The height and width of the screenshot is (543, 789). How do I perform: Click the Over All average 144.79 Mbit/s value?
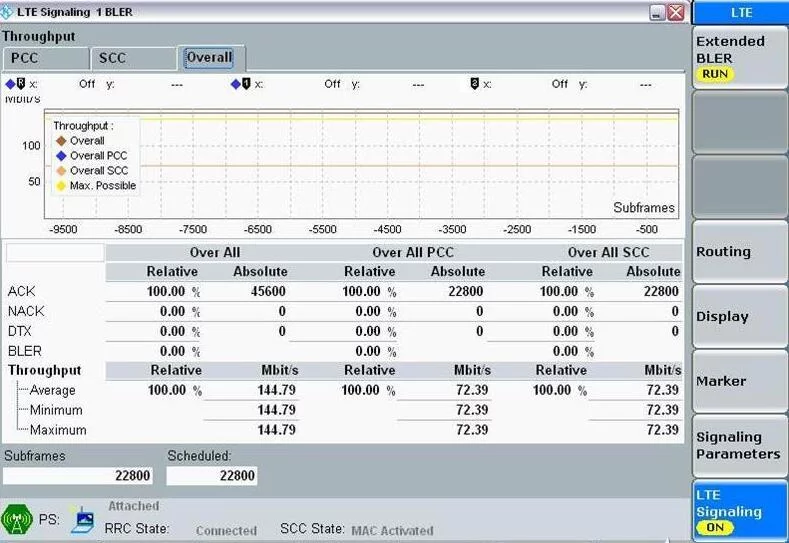[x=277, y=390]
